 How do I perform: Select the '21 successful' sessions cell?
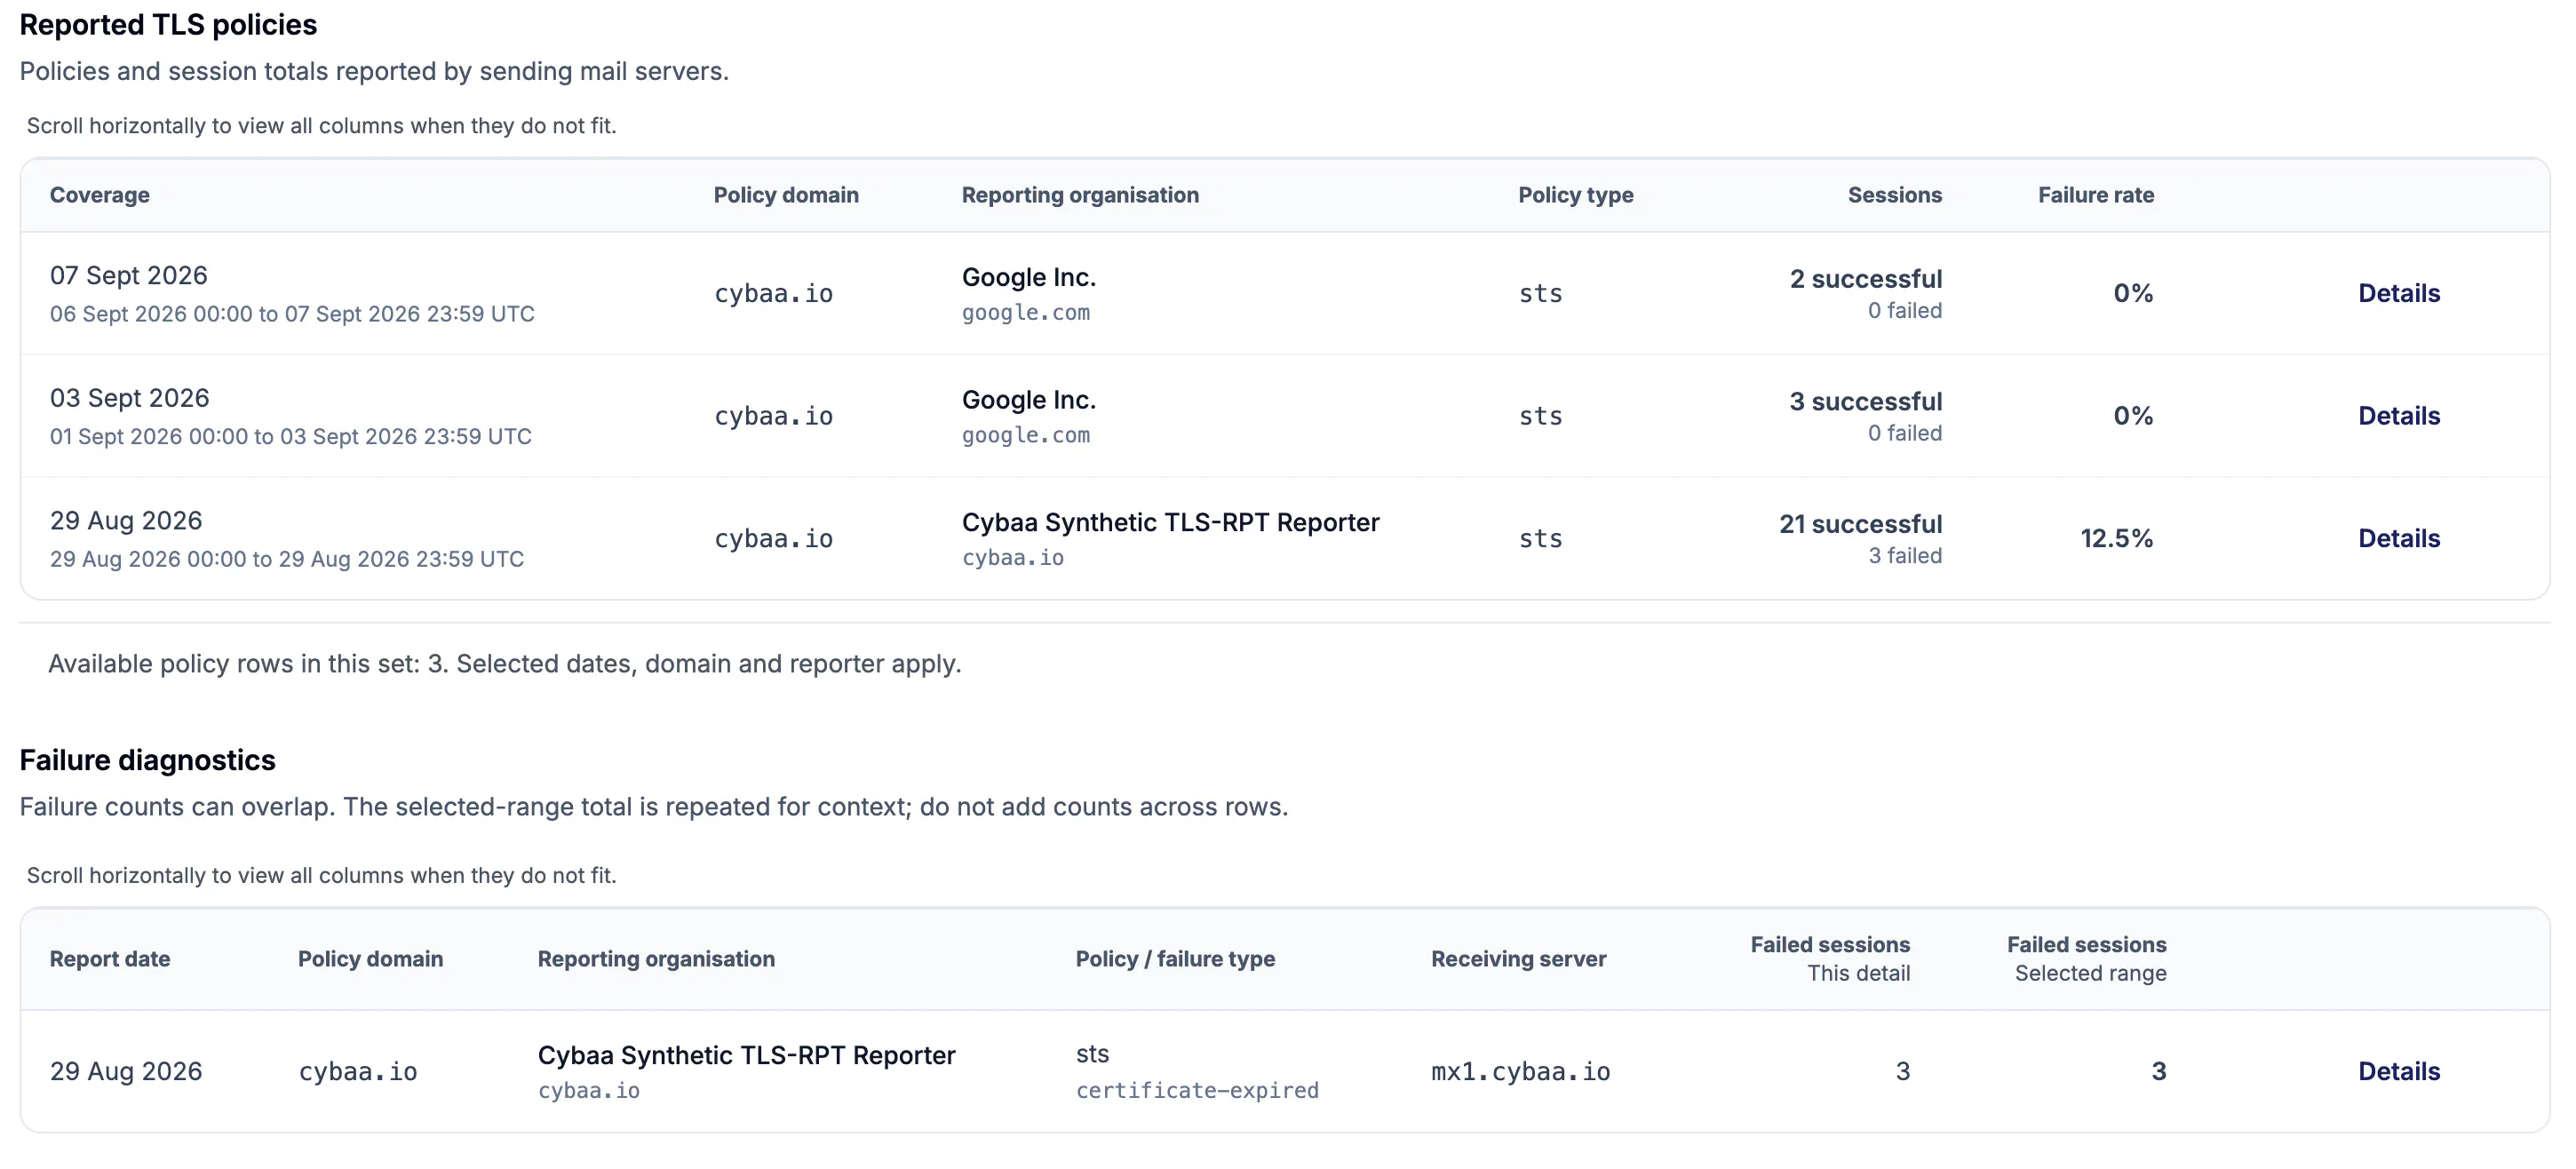(1860, 524)
